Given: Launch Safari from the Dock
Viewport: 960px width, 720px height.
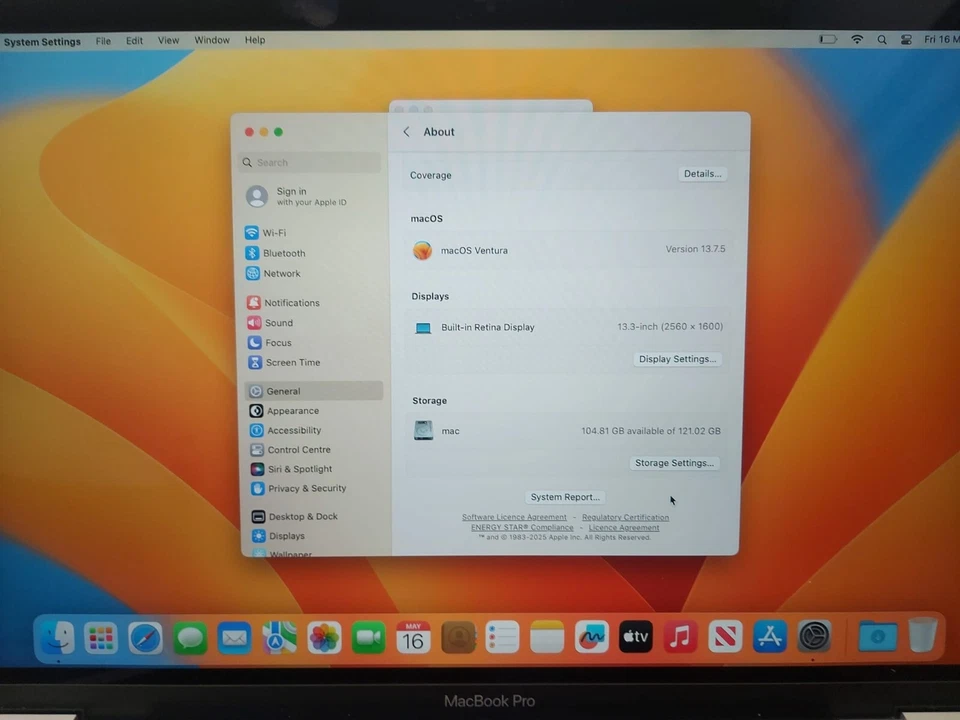Looking at the screenshot, I should [146, 638].
